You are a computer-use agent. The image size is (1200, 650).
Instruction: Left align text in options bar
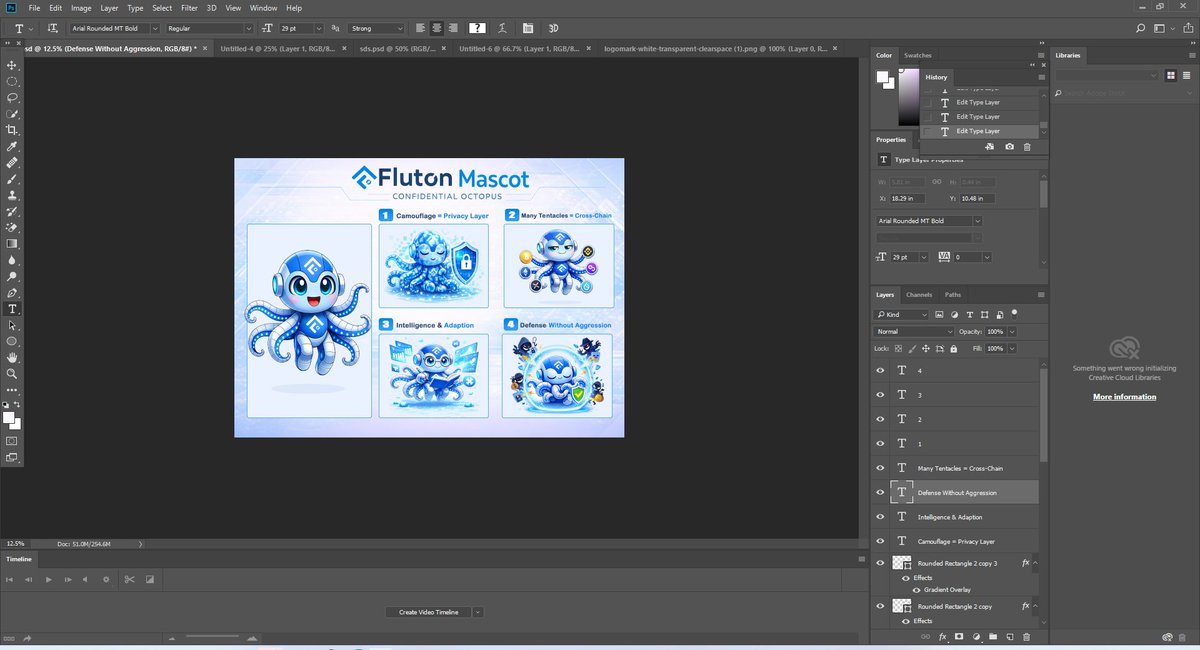pyautogui.click(x=420, y=28)
